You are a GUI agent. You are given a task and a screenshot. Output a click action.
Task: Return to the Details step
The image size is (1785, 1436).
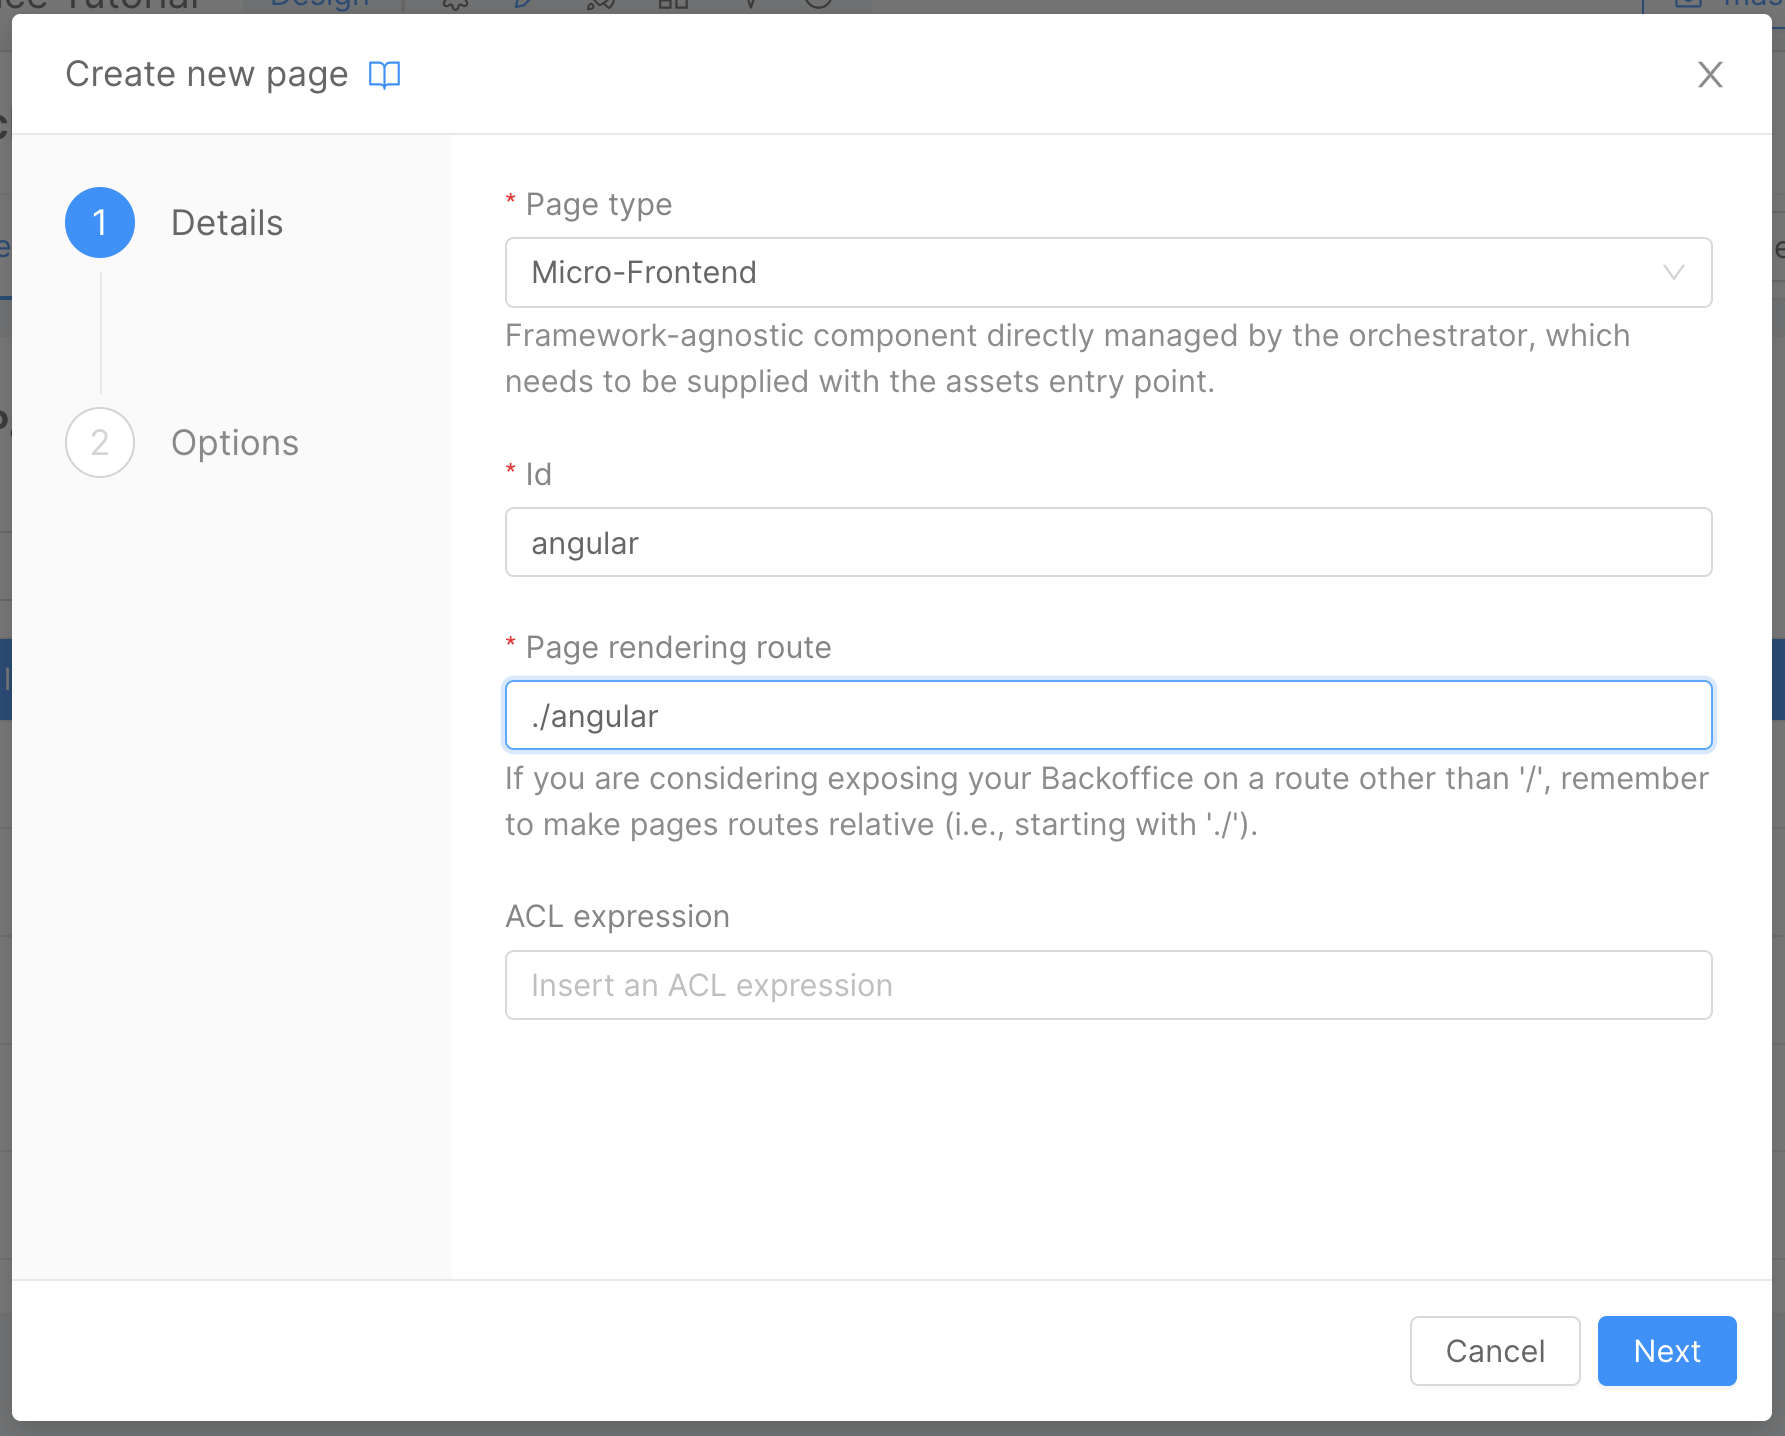click(x=226, y=222)
